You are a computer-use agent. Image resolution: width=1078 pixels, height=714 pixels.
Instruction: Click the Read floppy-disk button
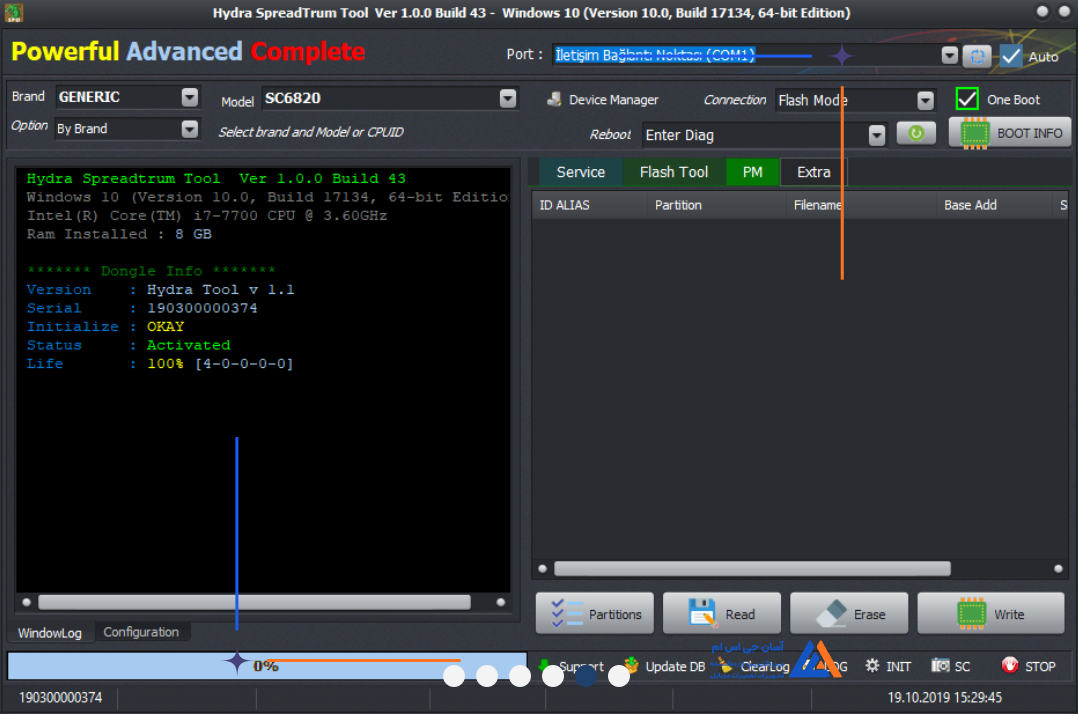722,613
